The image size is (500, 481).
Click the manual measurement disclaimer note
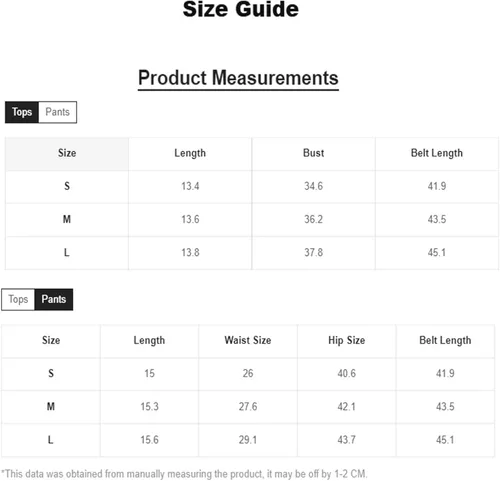click(x=184, y=474)
